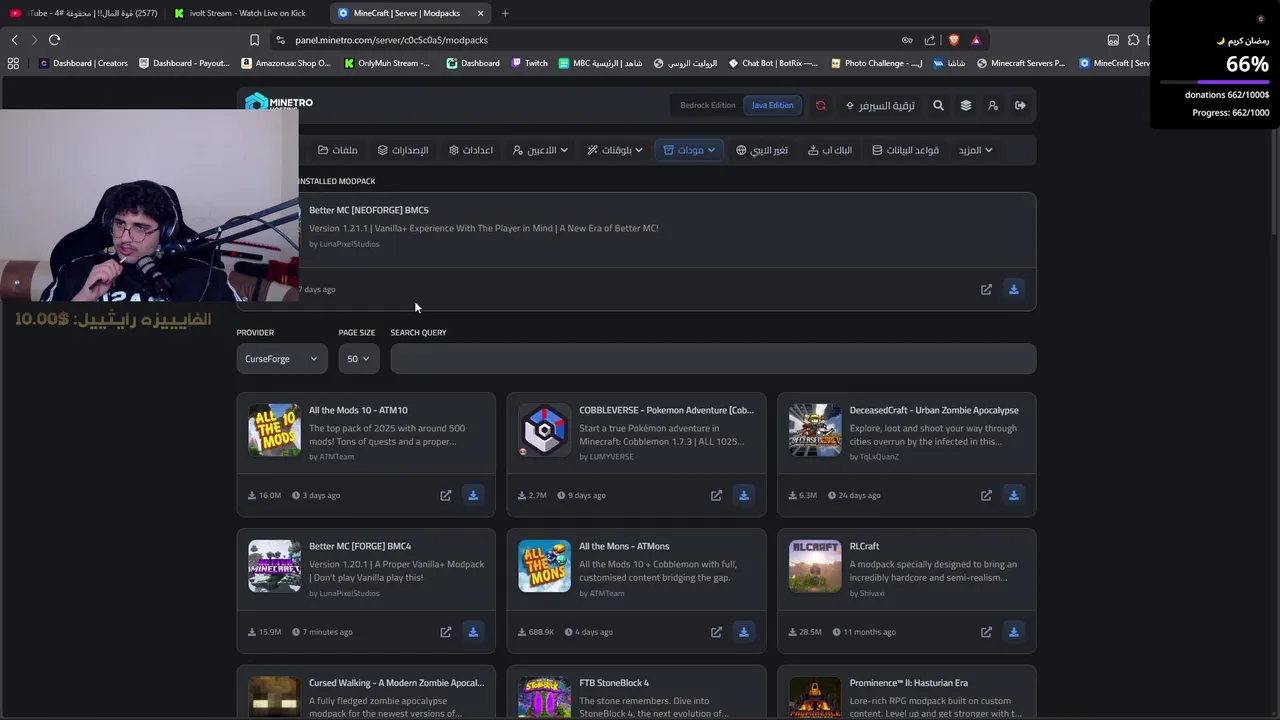Click the RLCraft modpack thumbnail
The height and width of the screenshot is (720, 1280).
[x=815, y=566]
